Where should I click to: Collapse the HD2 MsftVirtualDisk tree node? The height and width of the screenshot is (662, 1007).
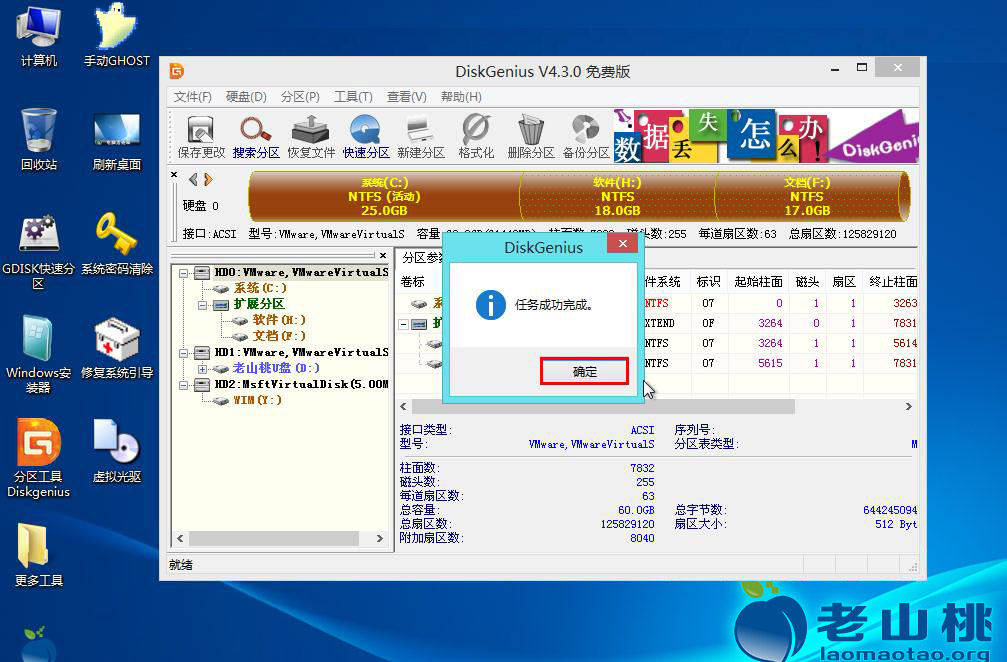click(183, 385)
